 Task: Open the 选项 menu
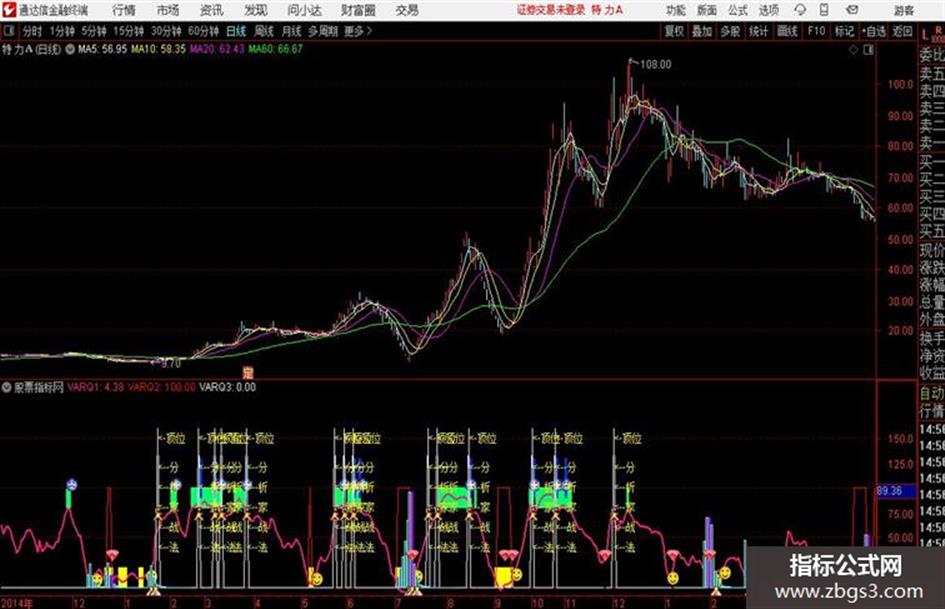[x=768, y=10]
